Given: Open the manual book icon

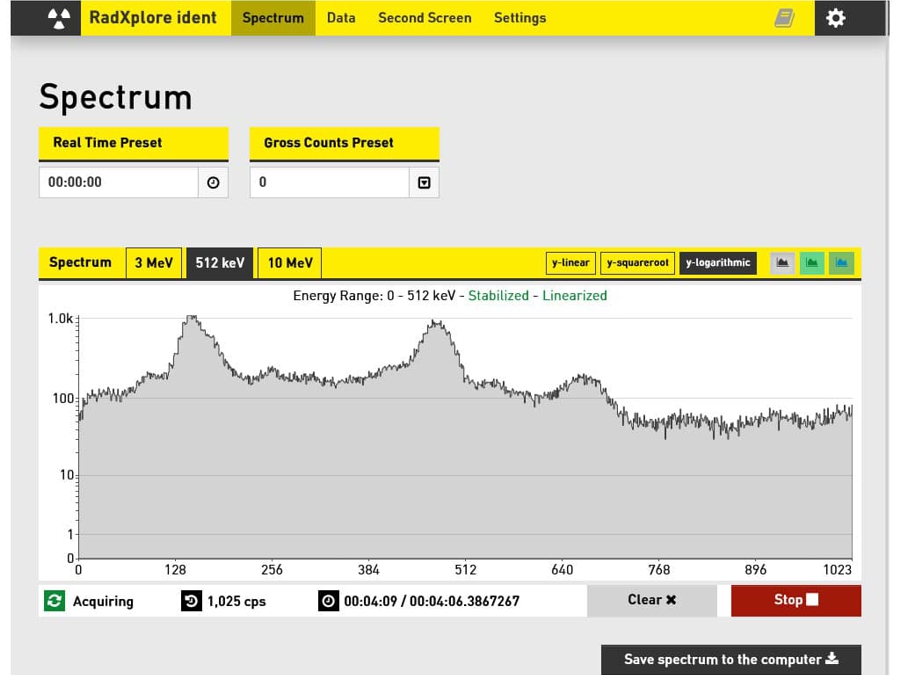Looking at the screenshot, I should point(785,18).
